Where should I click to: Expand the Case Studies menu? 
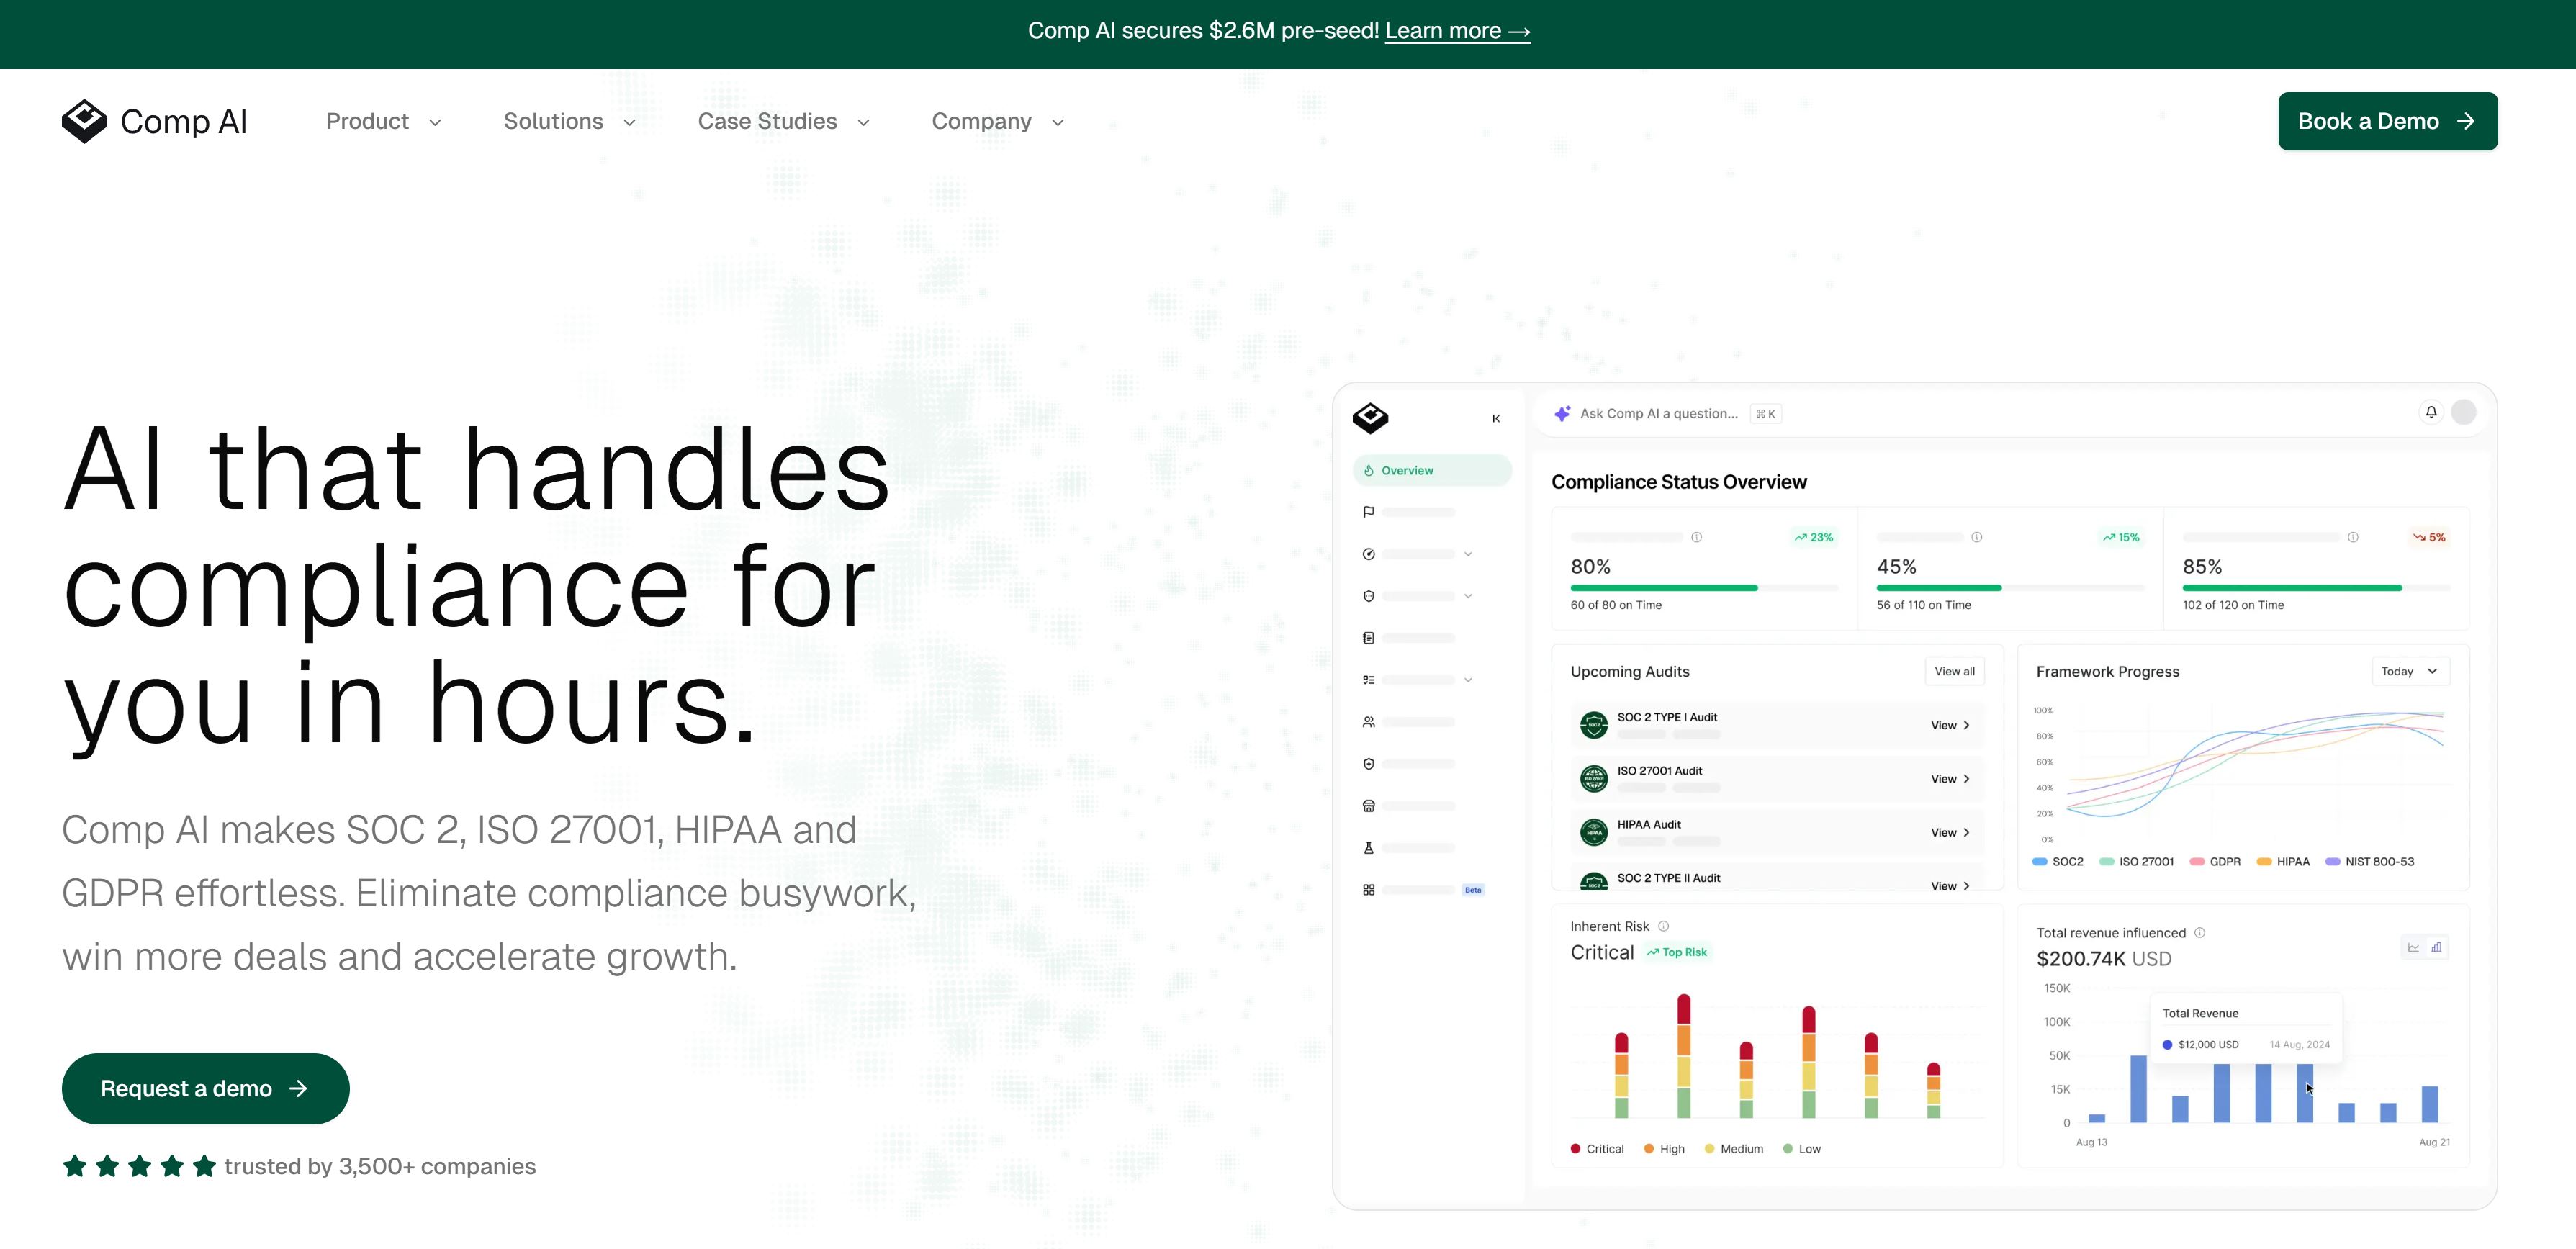click(x=784, y=121)
